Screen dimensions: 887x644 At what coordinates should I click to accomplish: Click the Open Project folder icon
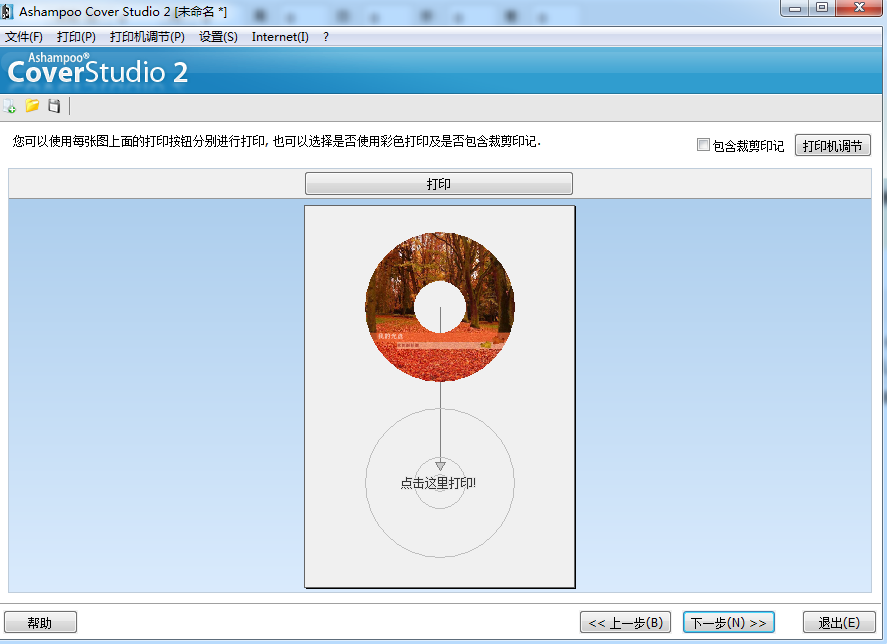(32, 106)
